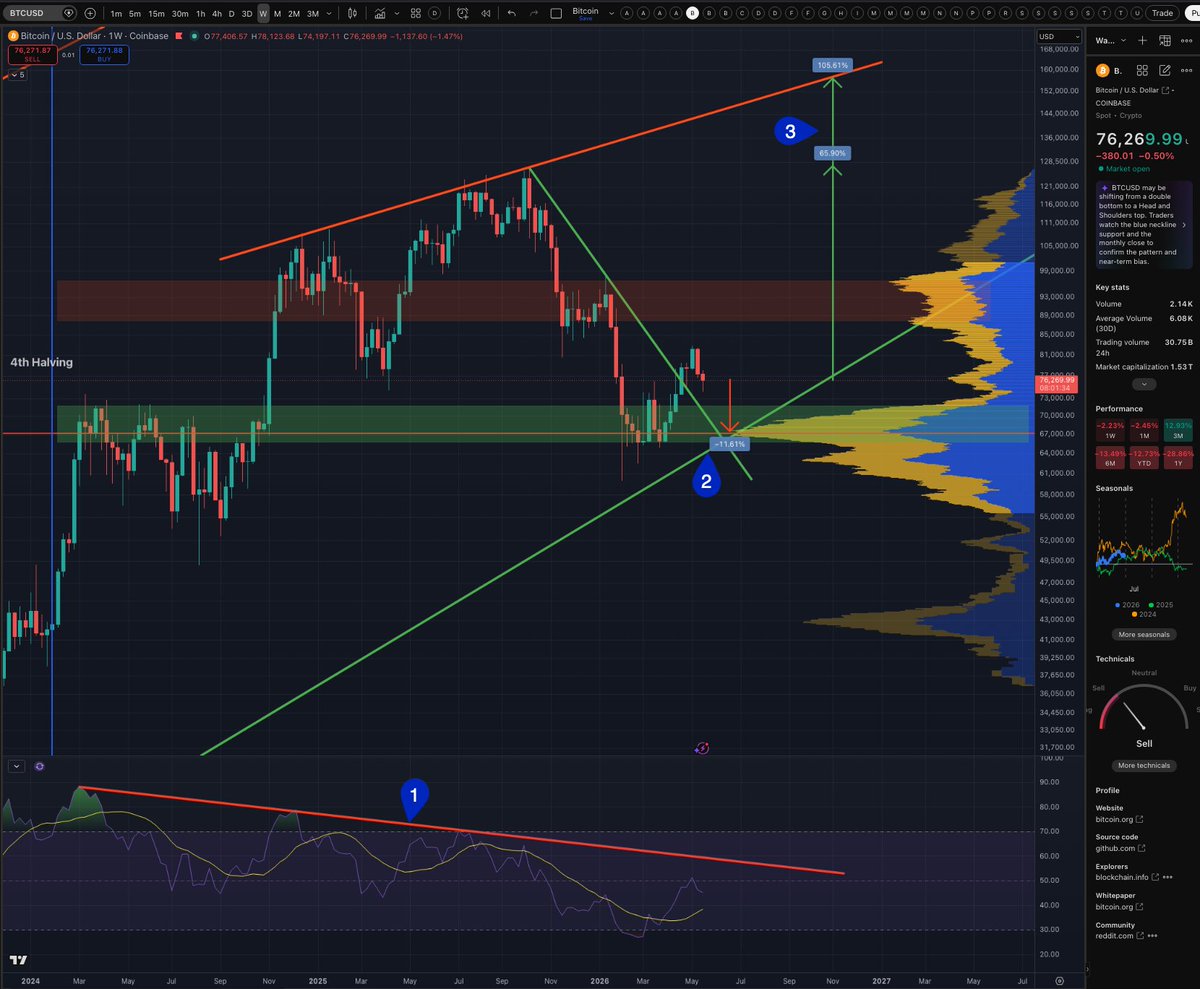Image resolution: width=1200 pixels, height=989 pixels.
Task: Choose the 3M timeframe
Action: coord(313,14)
